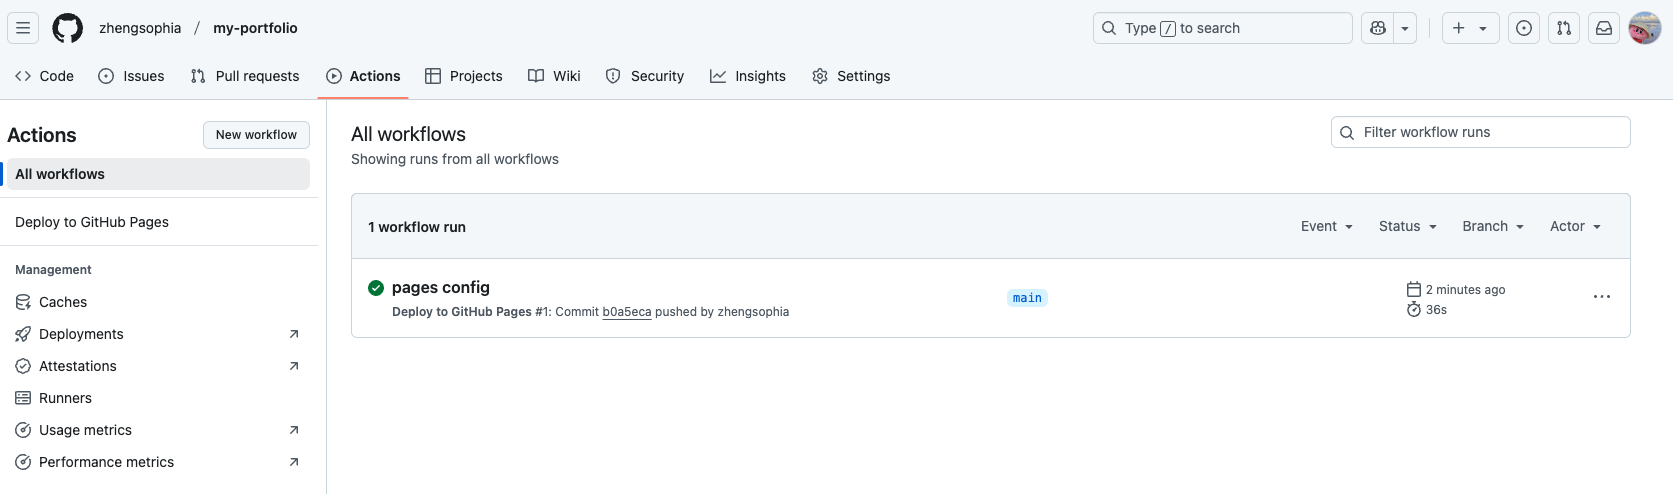
Task: Select Deploy to GitHub Pages workflow
Action: [x=92, y=222]
